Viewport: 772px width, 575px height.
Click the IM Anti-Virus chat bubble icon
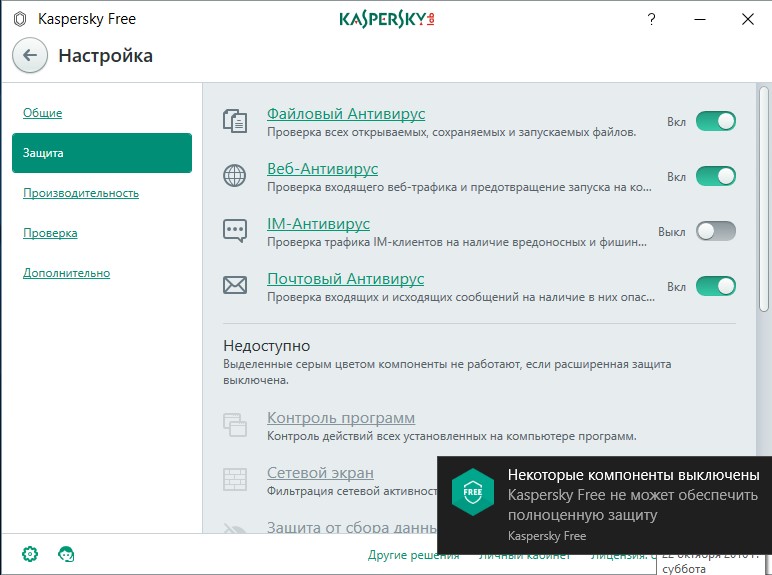click(235, 231)
